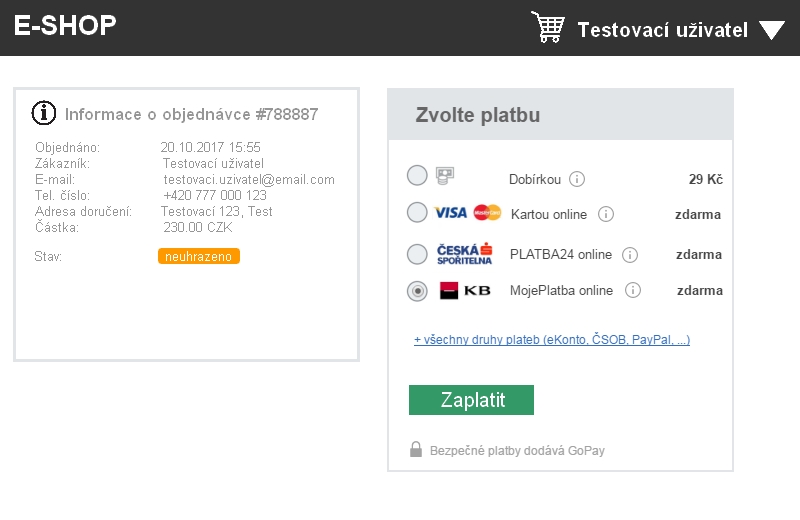
Task: Show info about MojePlatba online payment
Action: pyautogui.click(x=633, y=290)
